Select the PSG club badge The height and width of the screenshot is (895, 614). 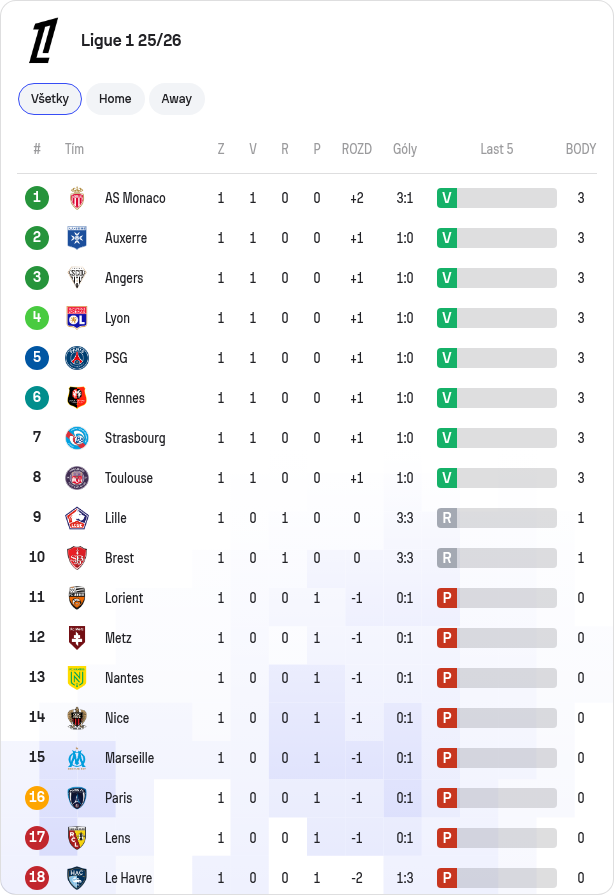point(77,358)
